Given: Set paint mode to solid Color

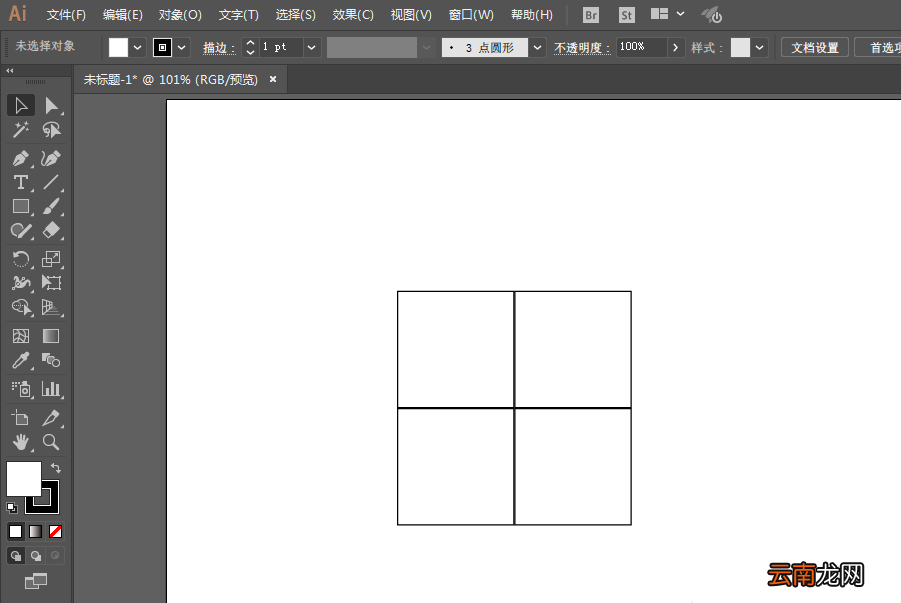Looking at the screenshot, I should pyautogui.click(x=16, y=532).
